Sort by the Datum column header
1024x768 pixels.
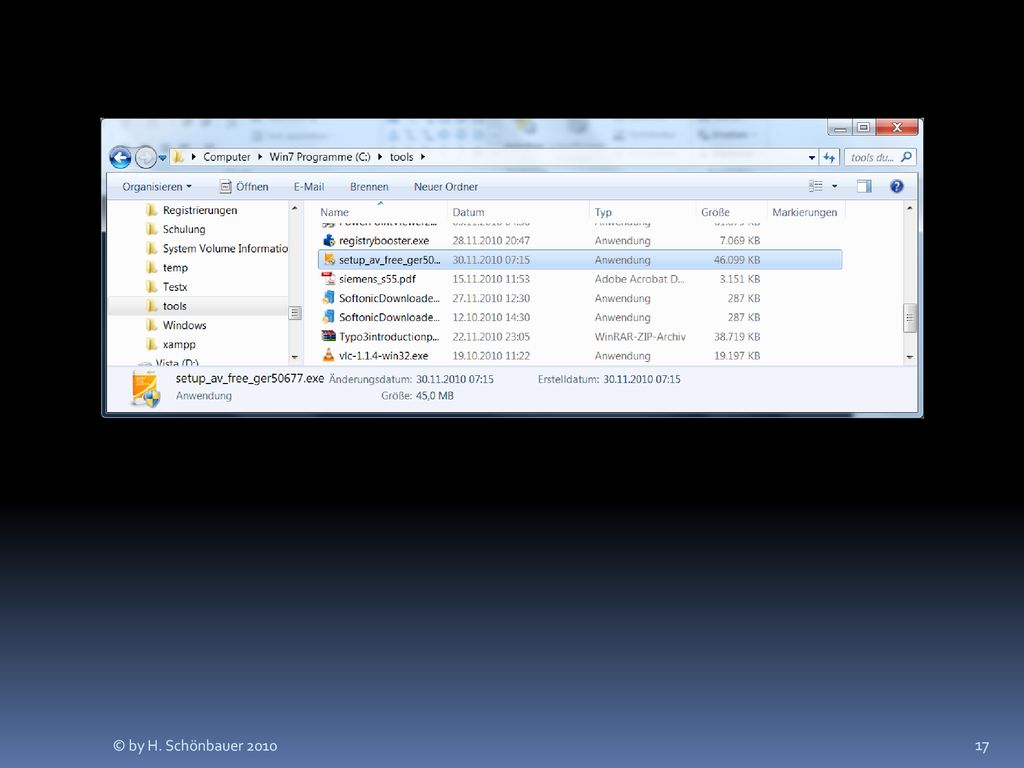tap(468, 212)
